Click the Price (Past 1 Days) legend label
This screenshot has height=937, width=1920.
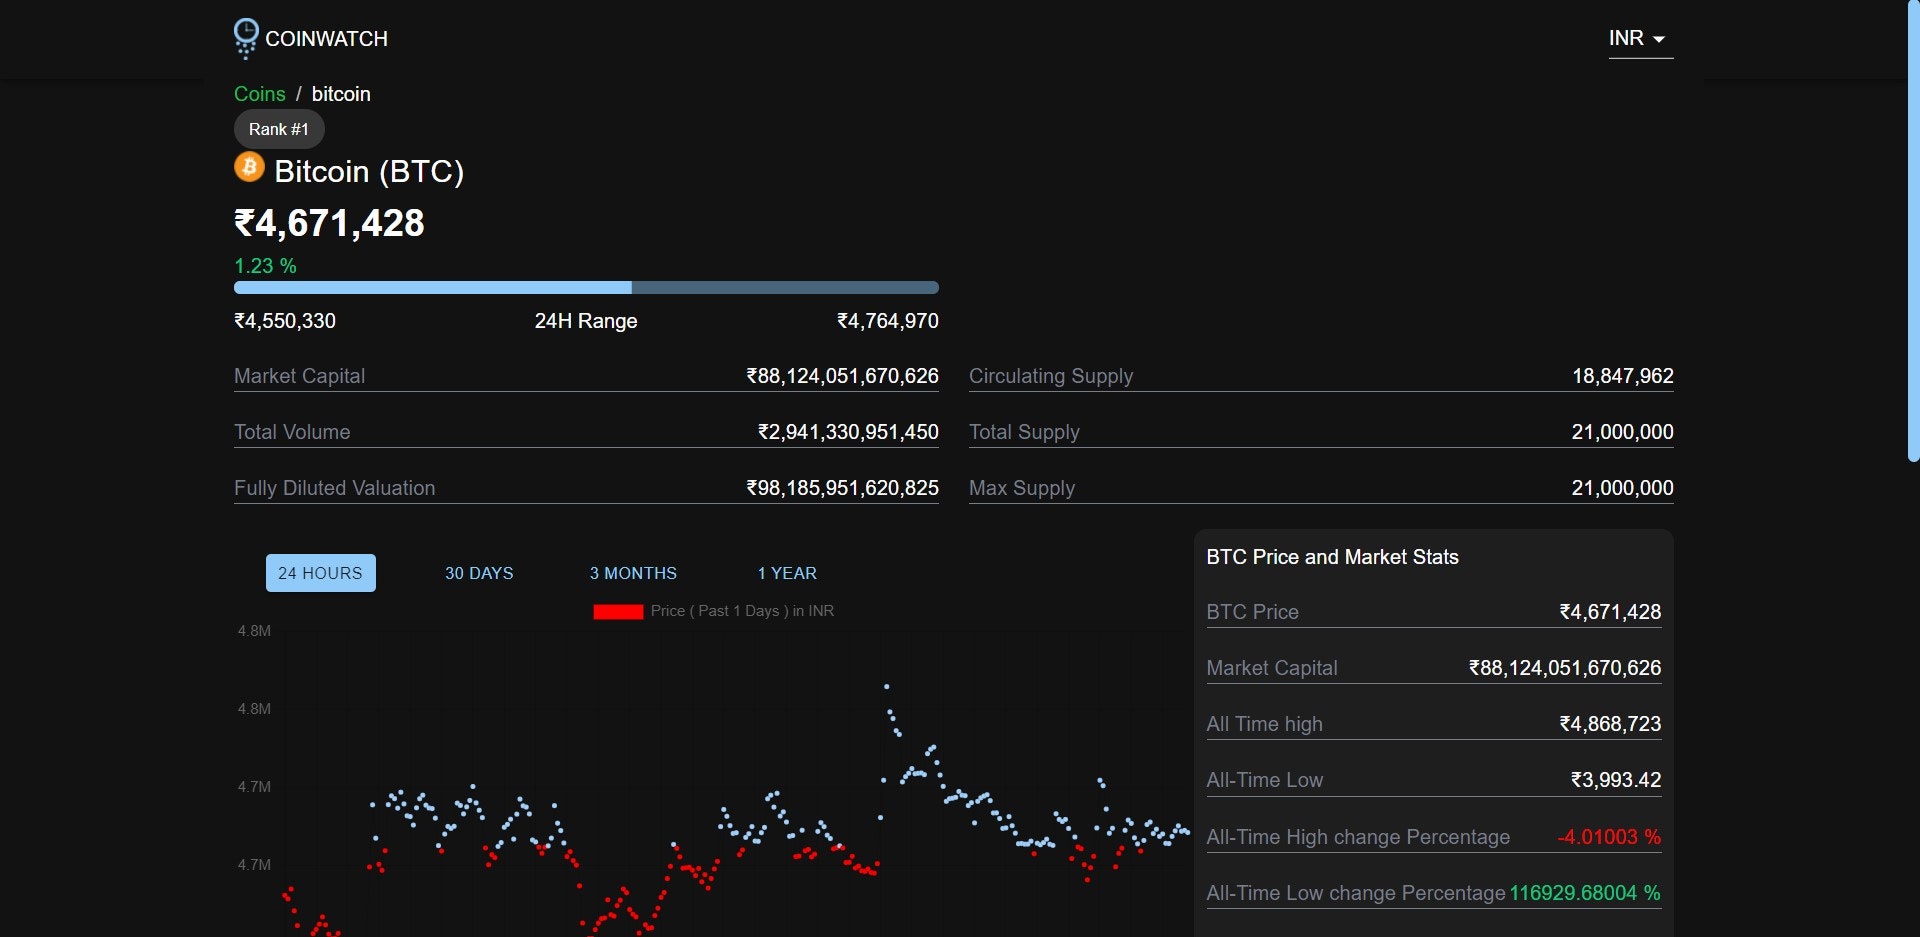click(x=742, y=611)
